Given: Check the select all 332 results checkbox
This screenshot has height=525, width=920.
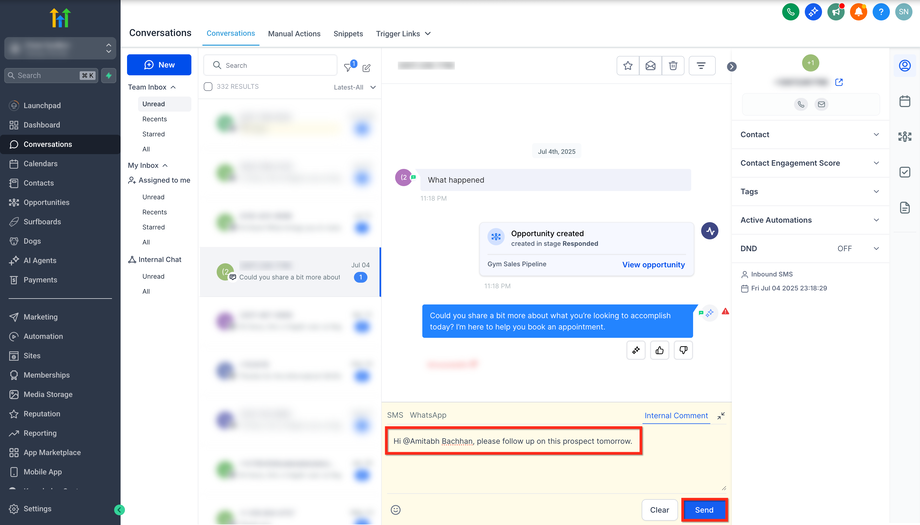Looking at the screenshot, I should [x=208, y=87].
